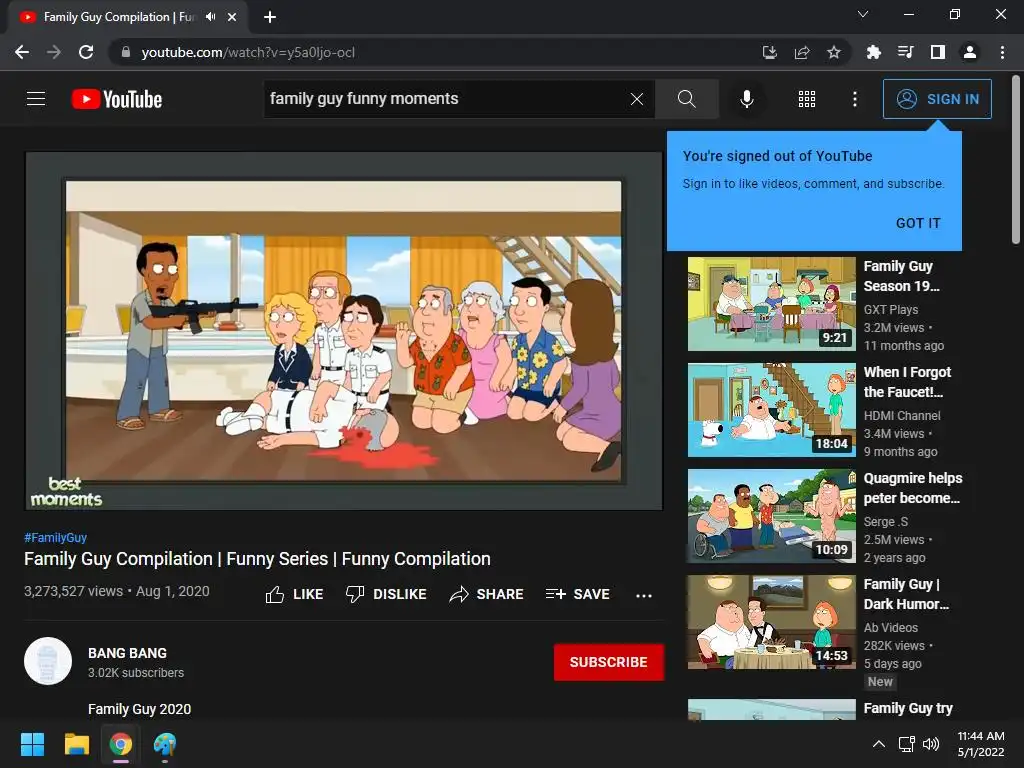This screenshot has width=1024, height=768.
Task: Open the tab search chevron
Action: 863,14
